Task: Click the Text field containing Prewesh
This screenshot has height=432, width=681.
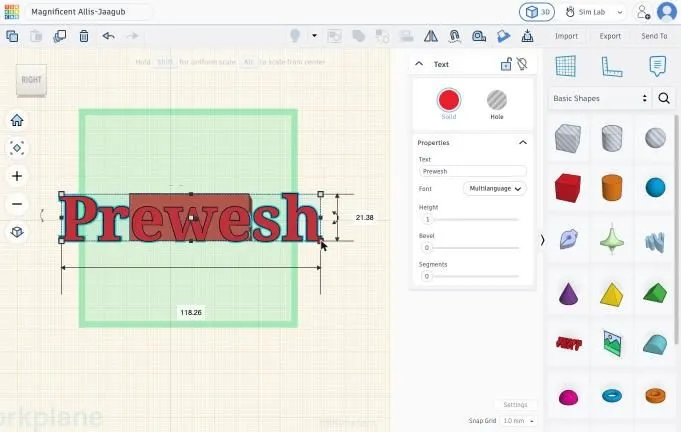Action: click(473, 171)
